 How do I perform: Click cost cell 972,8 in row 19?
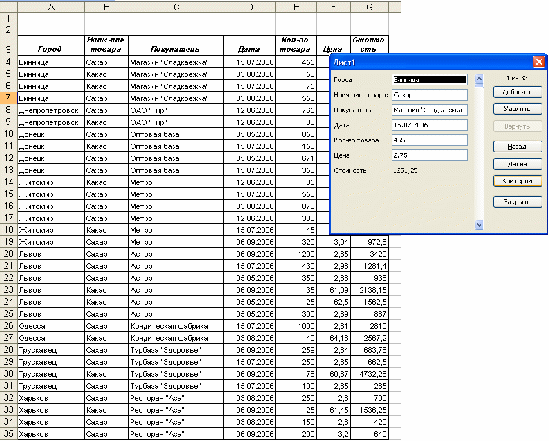click(369, 242)
